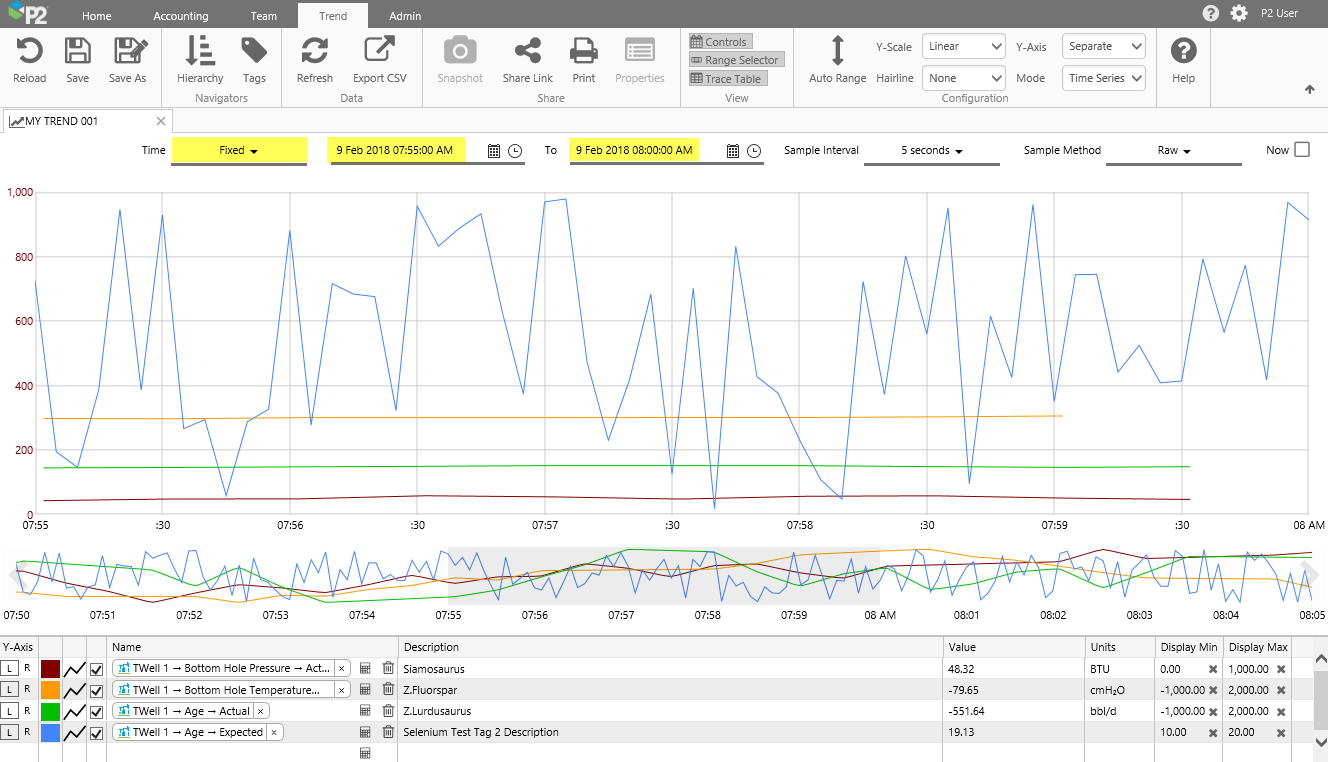
Task: Open the start date calendar picker
Action: [x=494, y=151]
